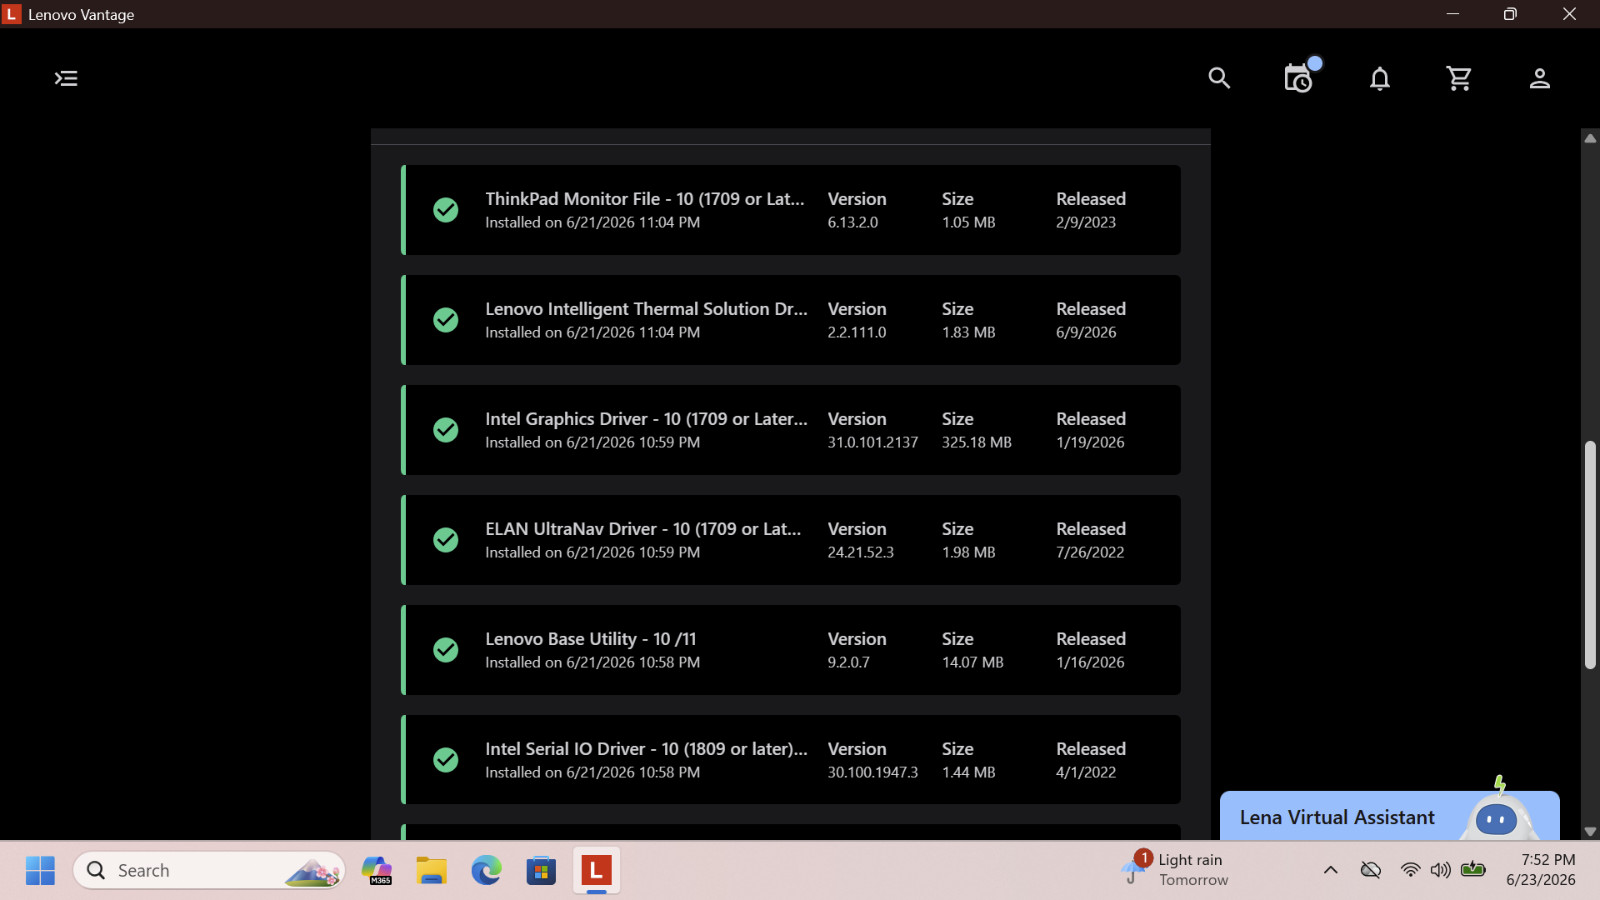Open Wi-Fi network tray icon
This screenshot has width=1600, height=900.
tap(1411, 870)
